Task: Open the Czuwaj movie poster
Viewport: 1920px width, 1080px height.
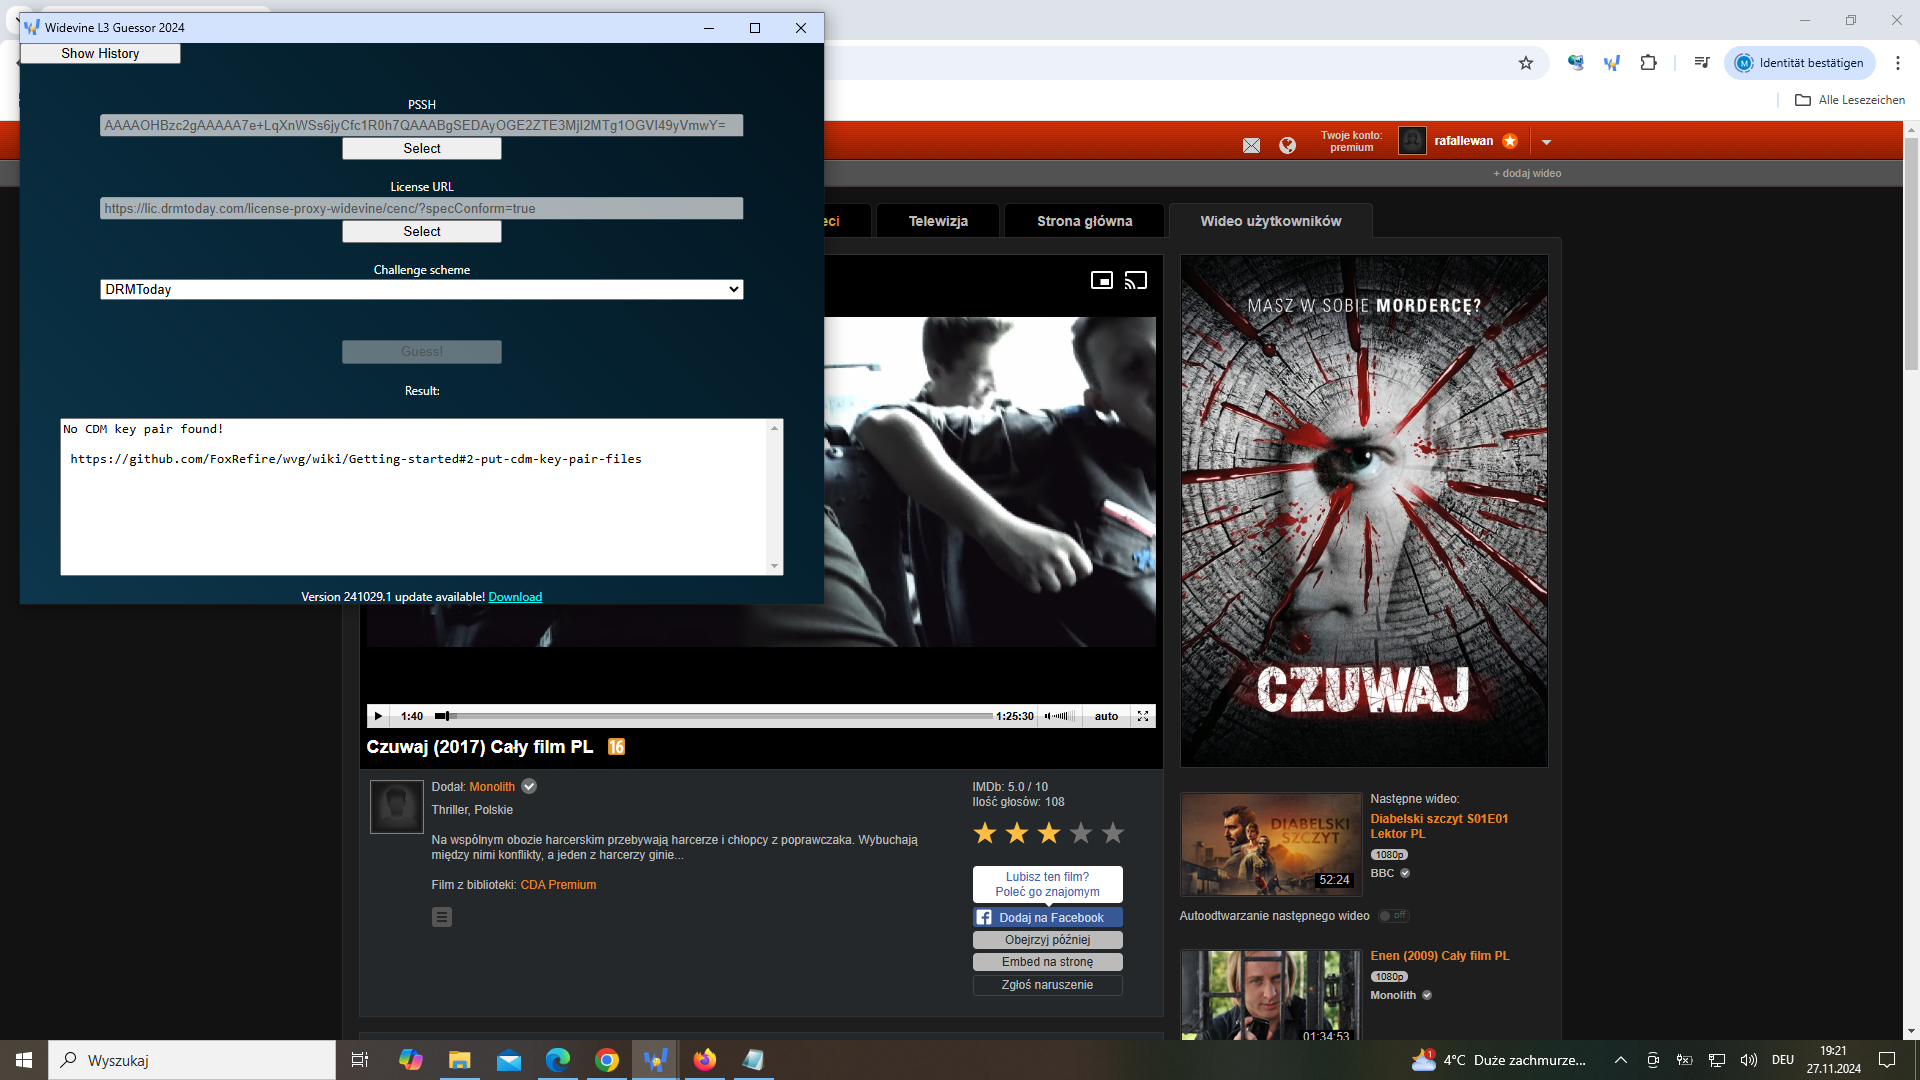Action: (1364, 511)
